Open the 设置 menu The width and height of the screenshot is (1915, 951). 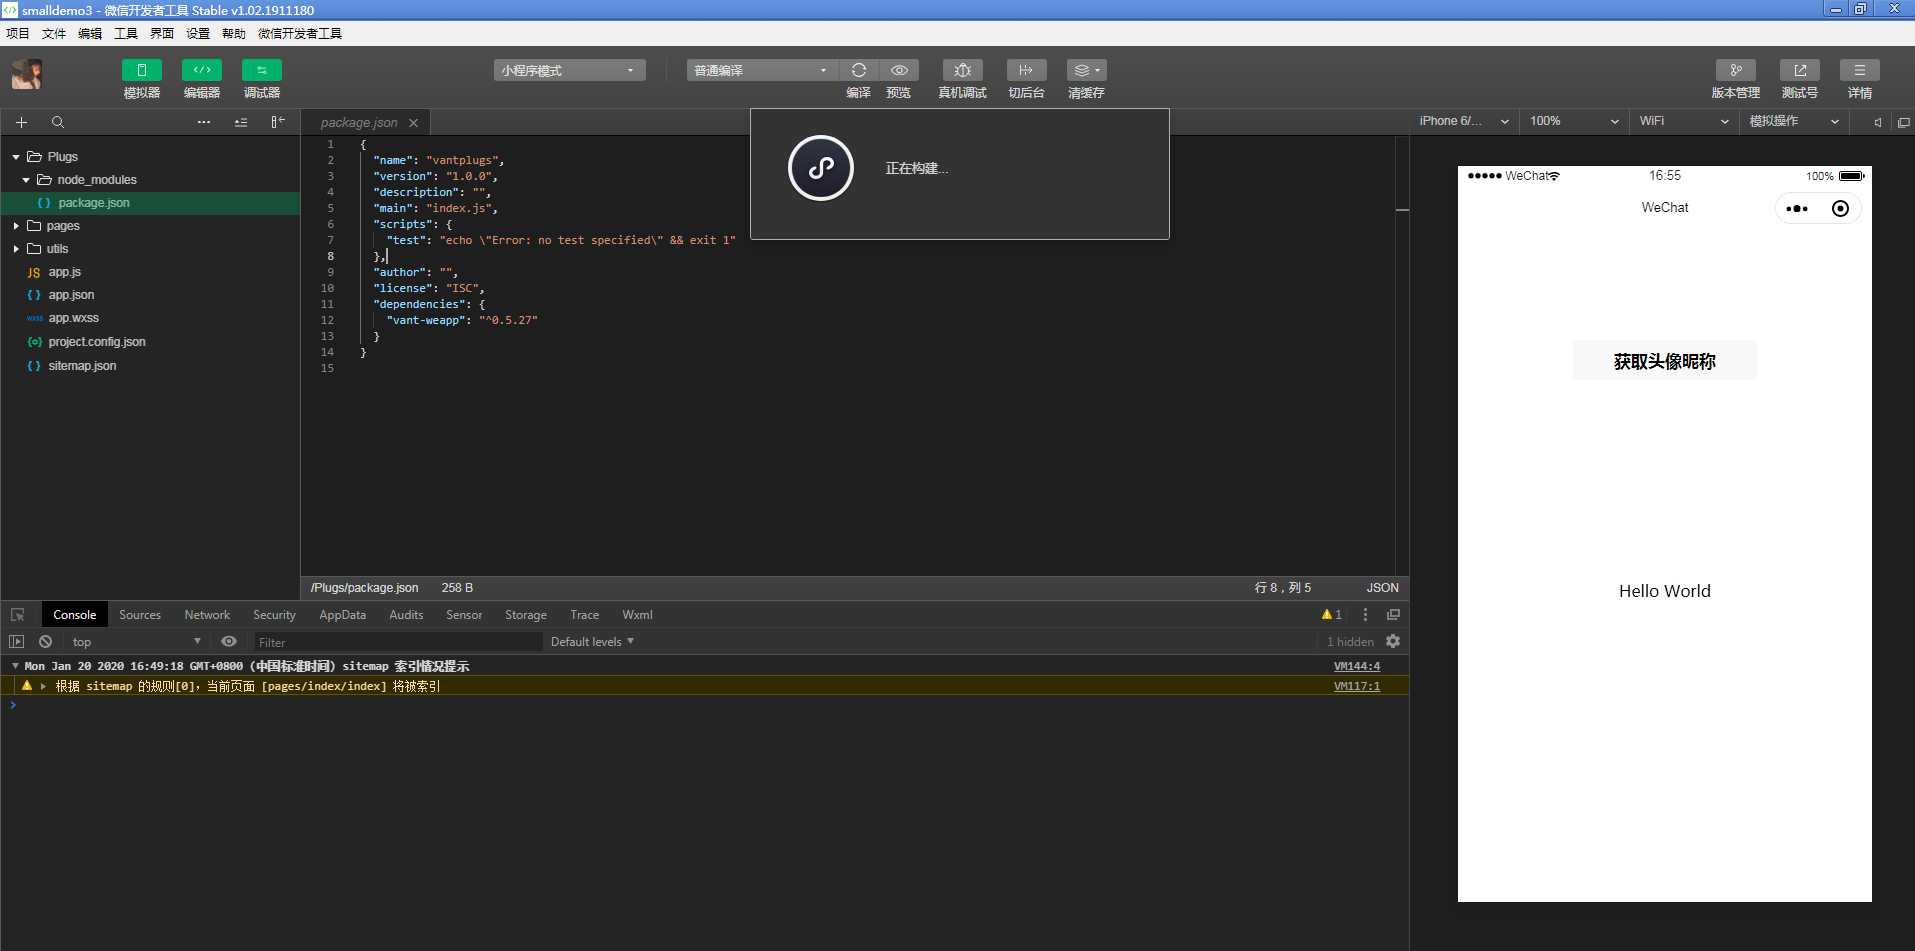pyautogui.click(x=198, y=33)
